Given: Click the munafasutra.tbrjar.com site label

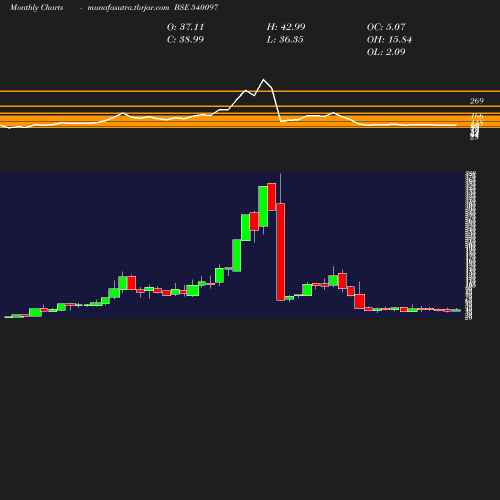Looking at the screenshot, I should [x=128, y=7].
